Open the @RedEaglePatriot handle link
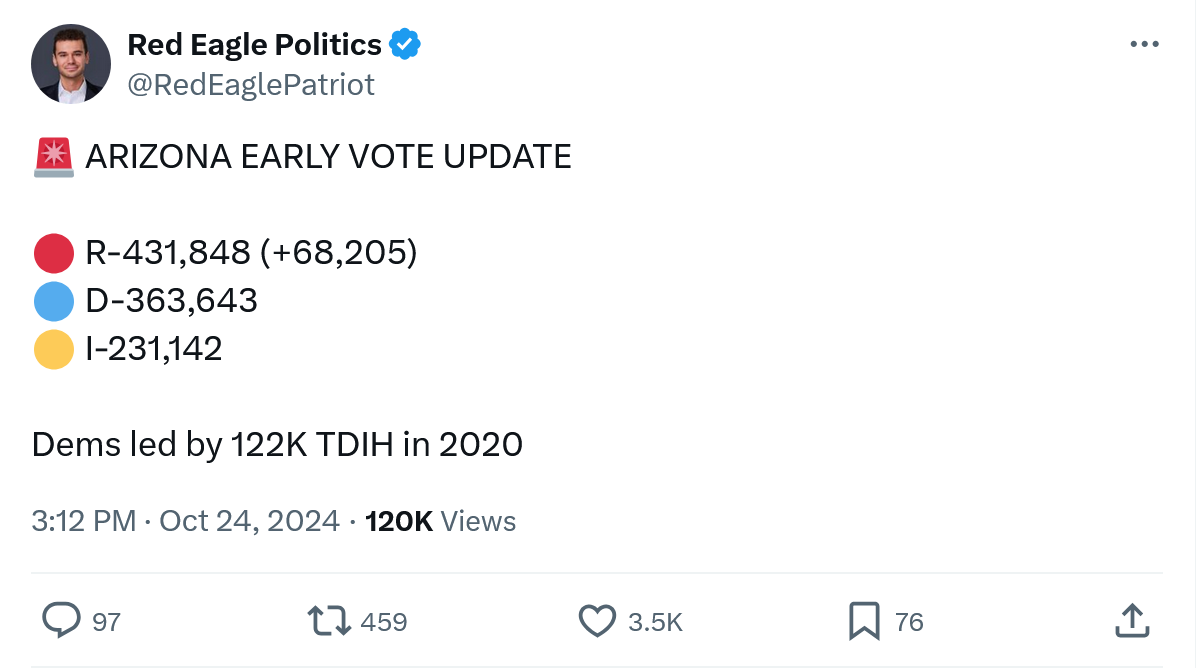Screen dimensions: 1196x668 pyautogui.click(x=251, y=85)
